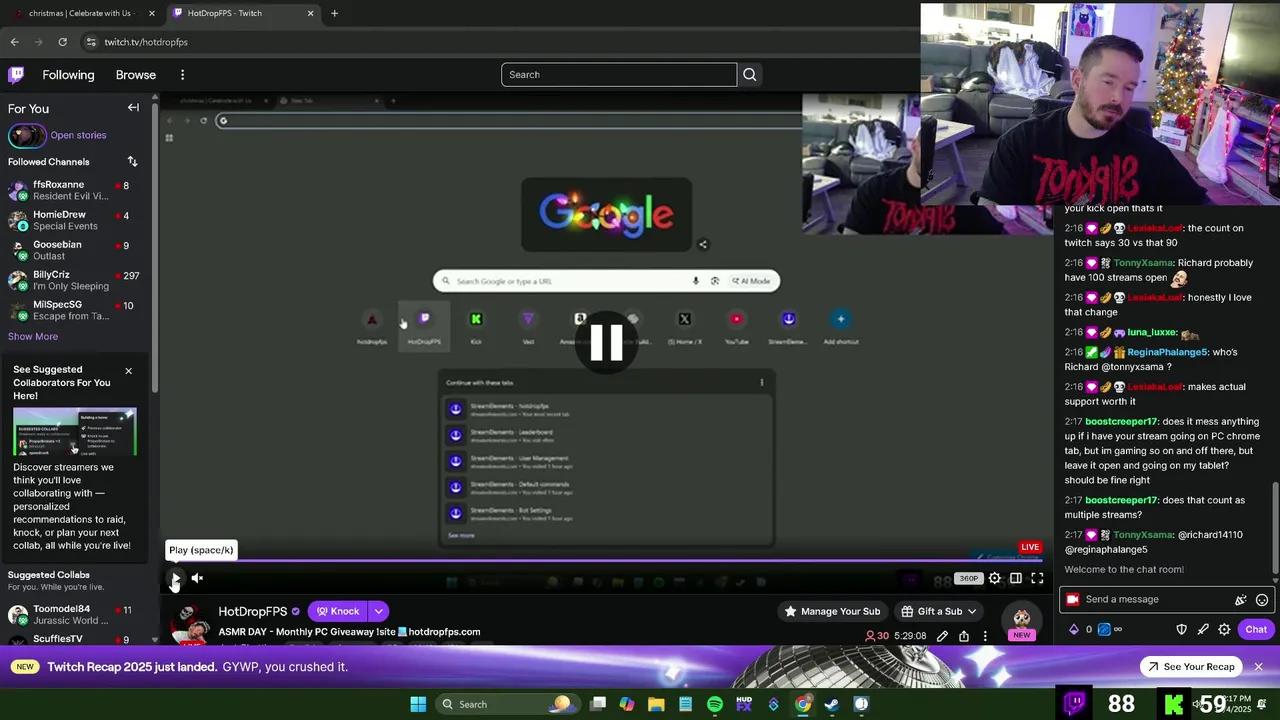Screen dimensions: 1280x720
Task: Open HUD FX from the taskbar
Action: pyautogui.click(x=744, y=704)
